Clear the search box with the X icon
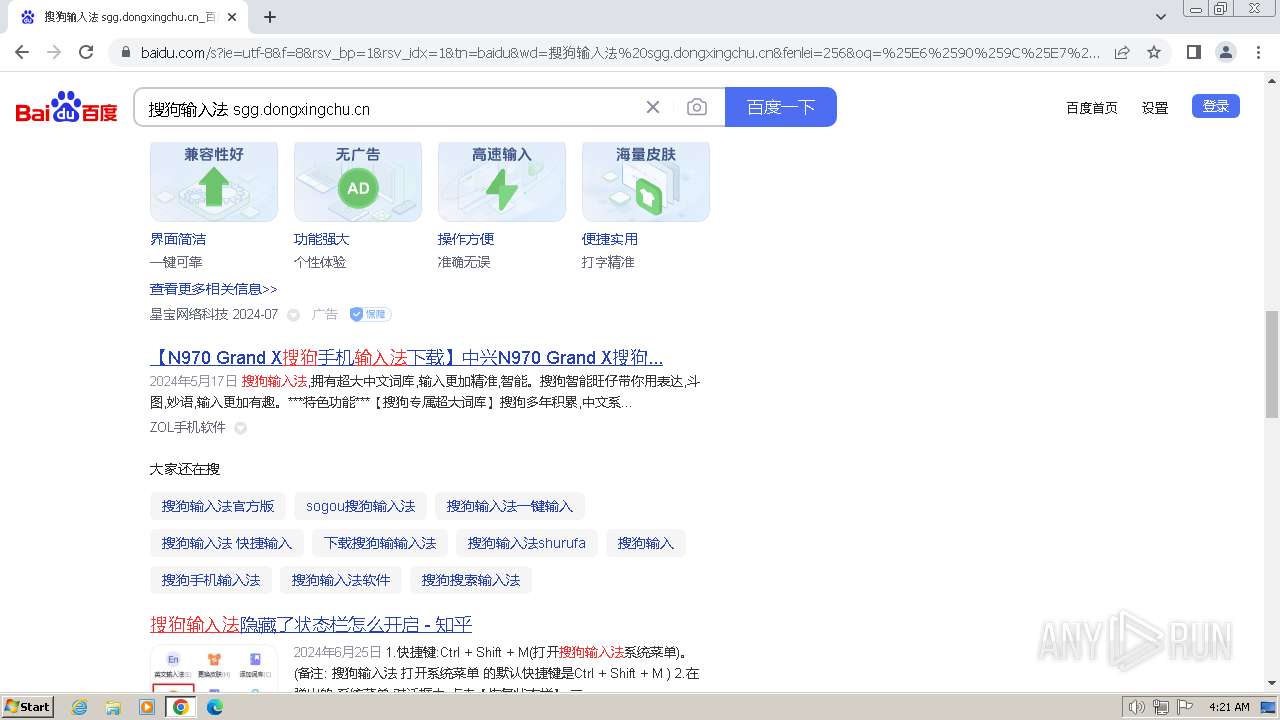 point(653,107)
